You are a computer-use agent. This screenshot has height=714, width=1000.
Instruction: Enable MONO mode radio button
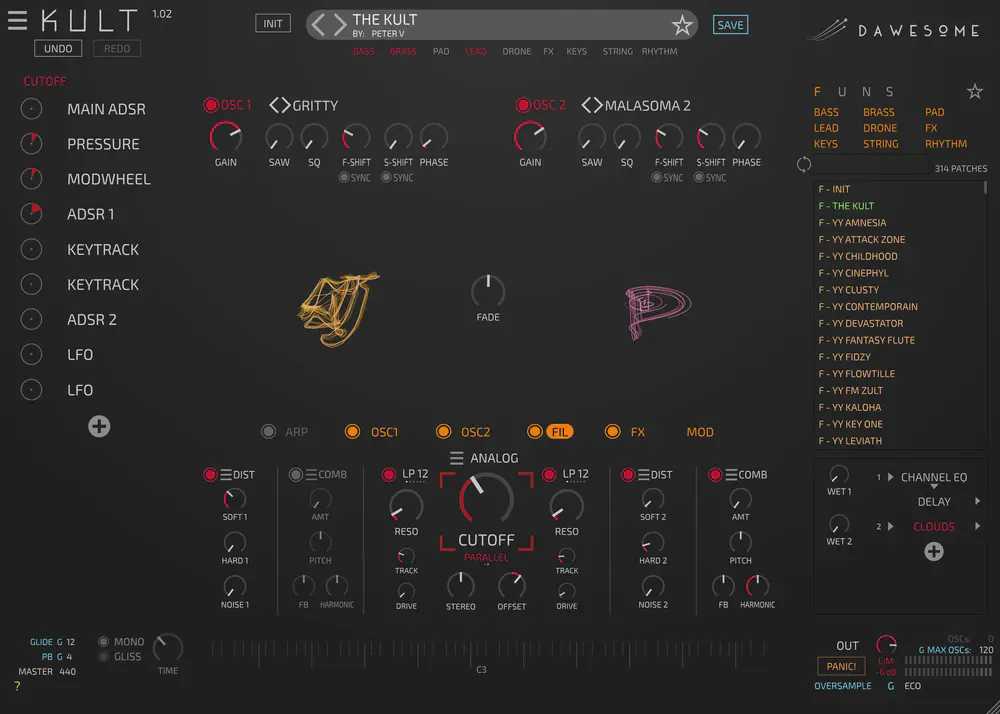[104, 642]
